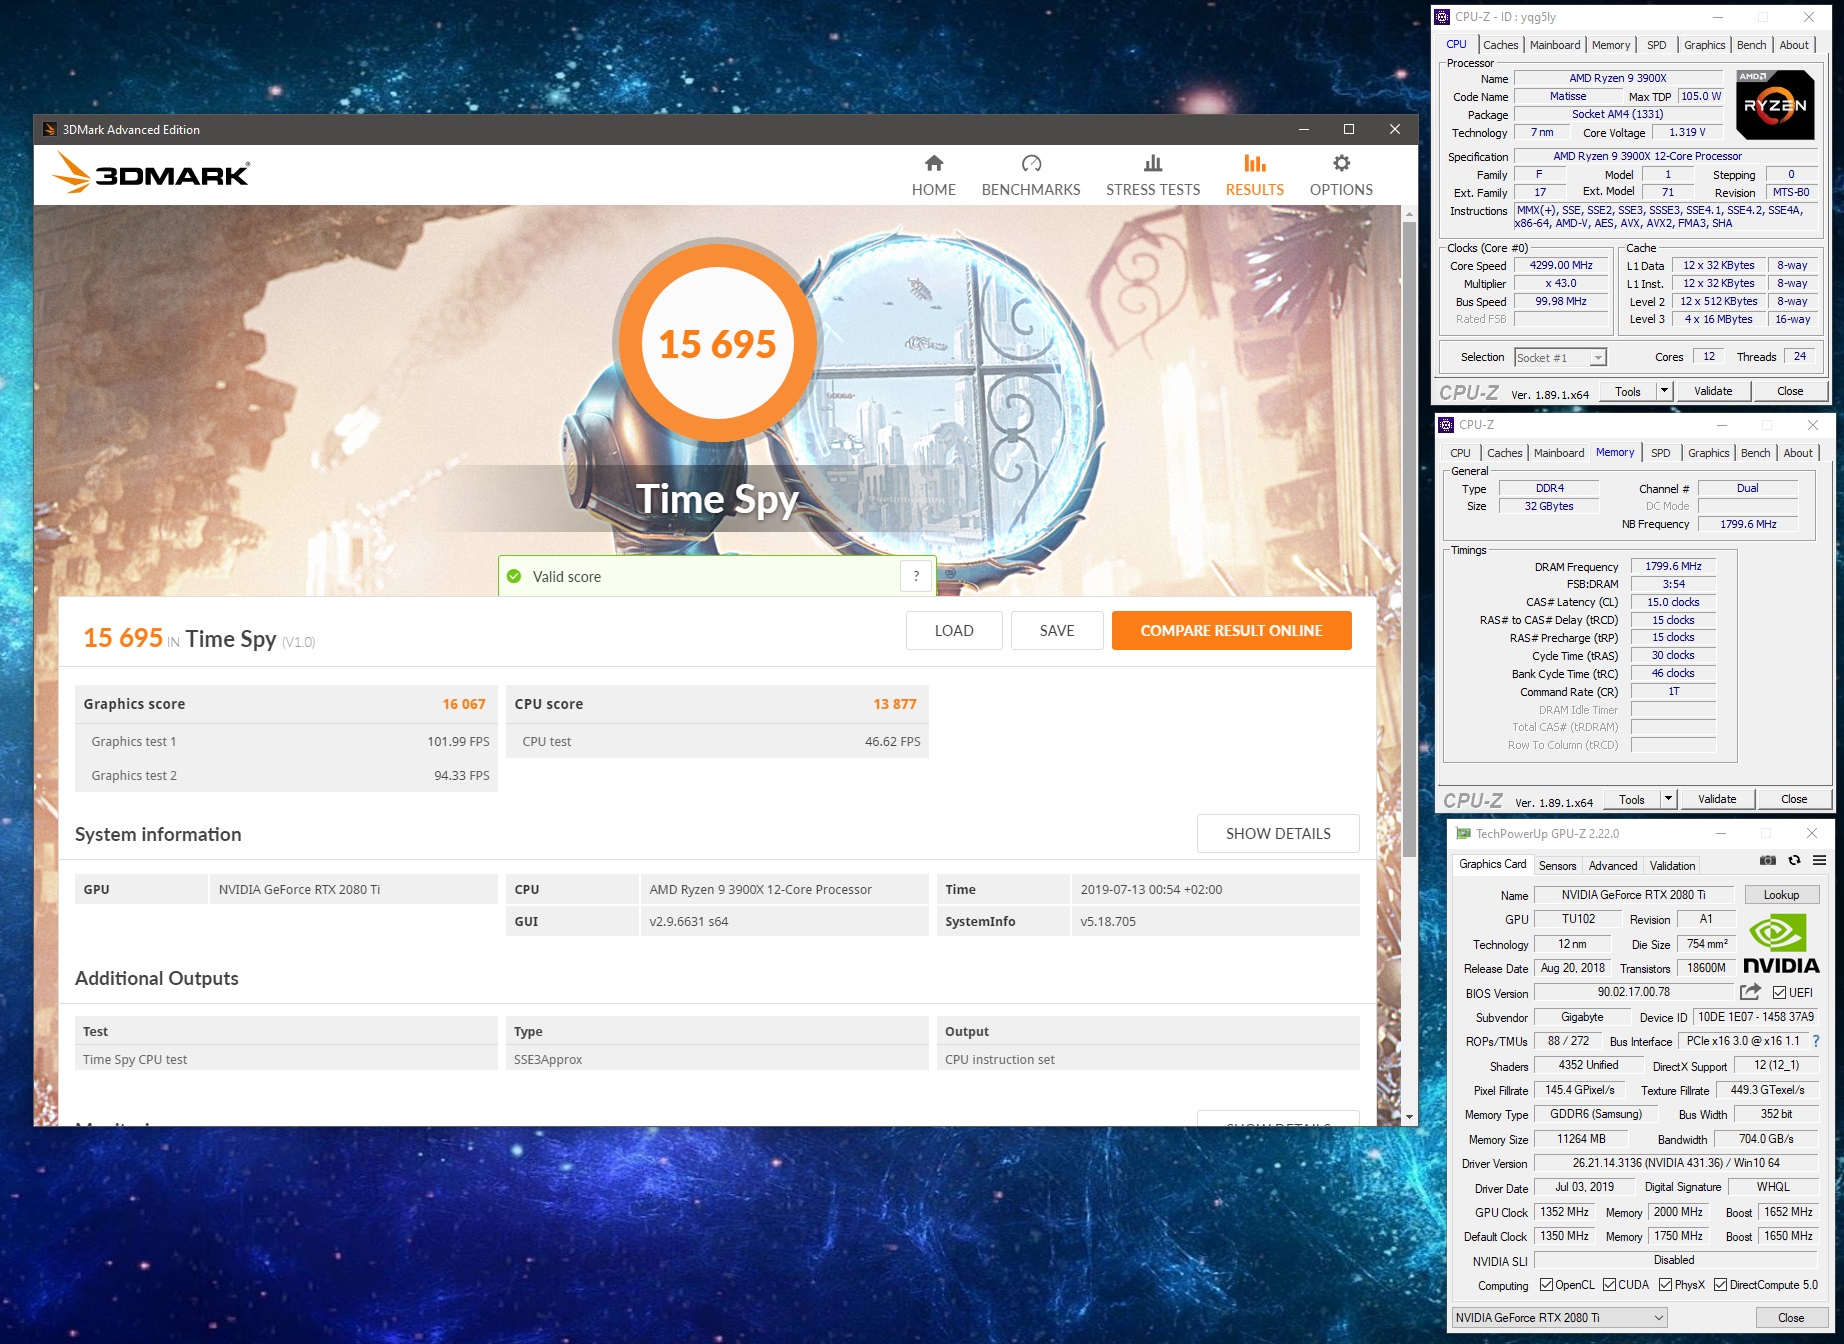Image resolution: width=1844 pixels, height=1344 pixels.
Task: Click the GPU-Z BIOS export share icon
Action: coord(1750,992)
